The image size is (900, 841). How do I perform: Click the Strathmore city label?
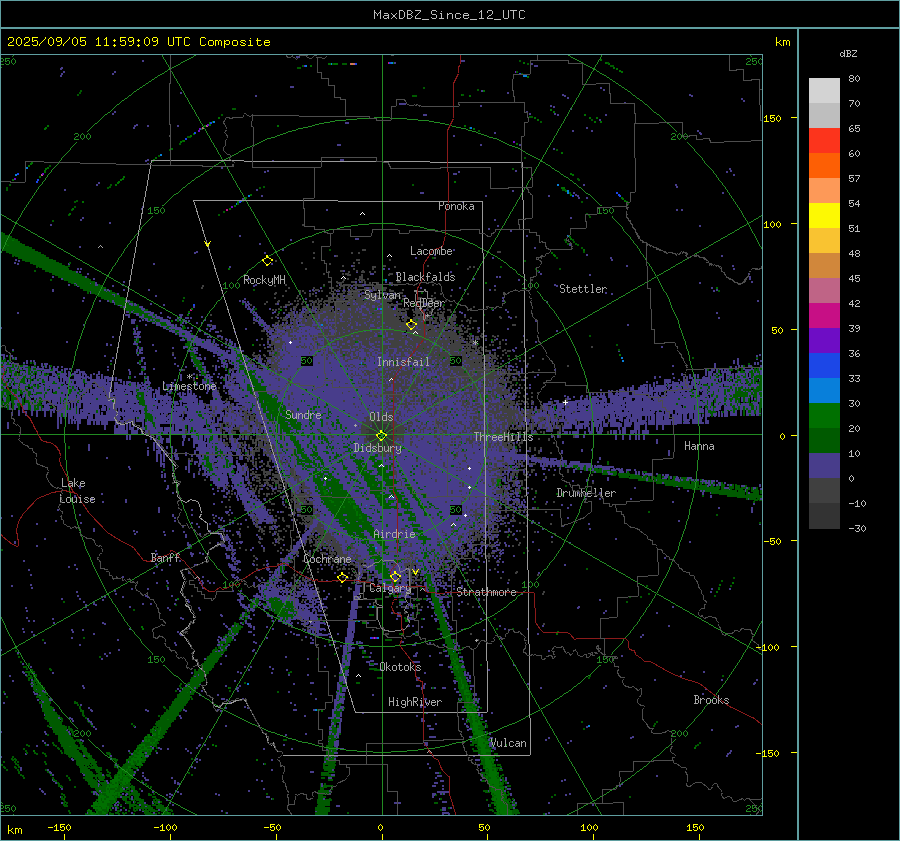click(x=486, y=592)
